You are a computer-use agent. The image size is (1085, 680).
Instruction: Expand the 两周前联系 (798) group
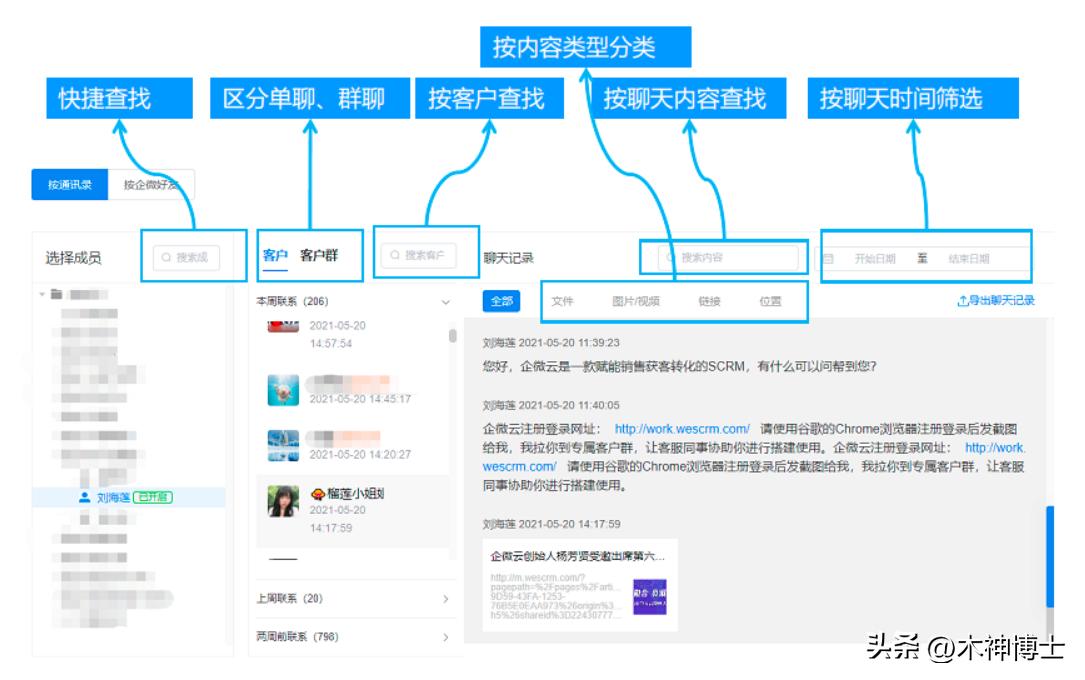(x=448, y=637)
